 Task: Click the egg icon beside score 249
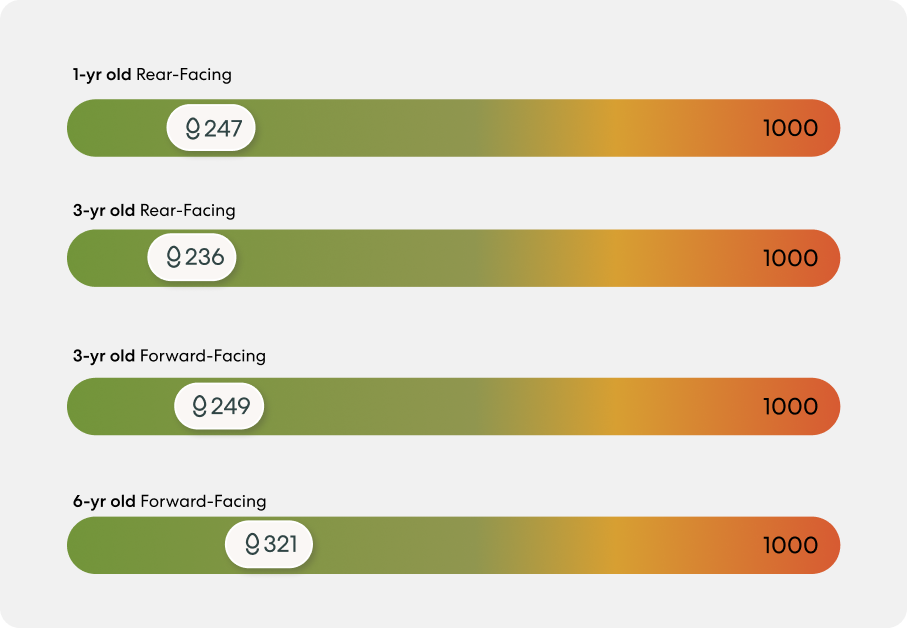(200, 406)
